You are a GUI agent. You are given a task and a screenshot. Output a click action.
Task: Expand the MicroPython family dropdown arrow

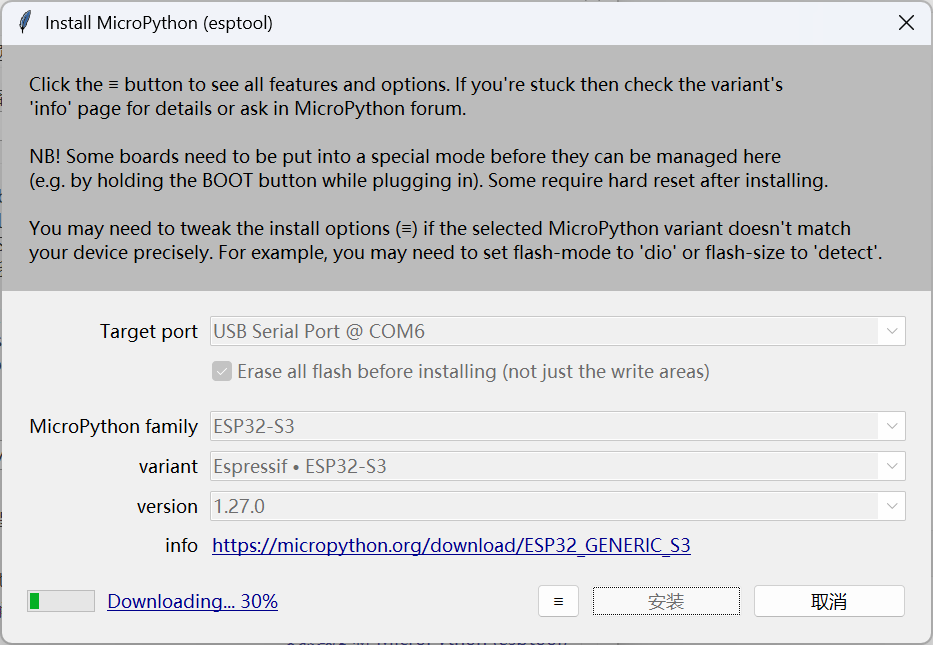tap(891, 426)
